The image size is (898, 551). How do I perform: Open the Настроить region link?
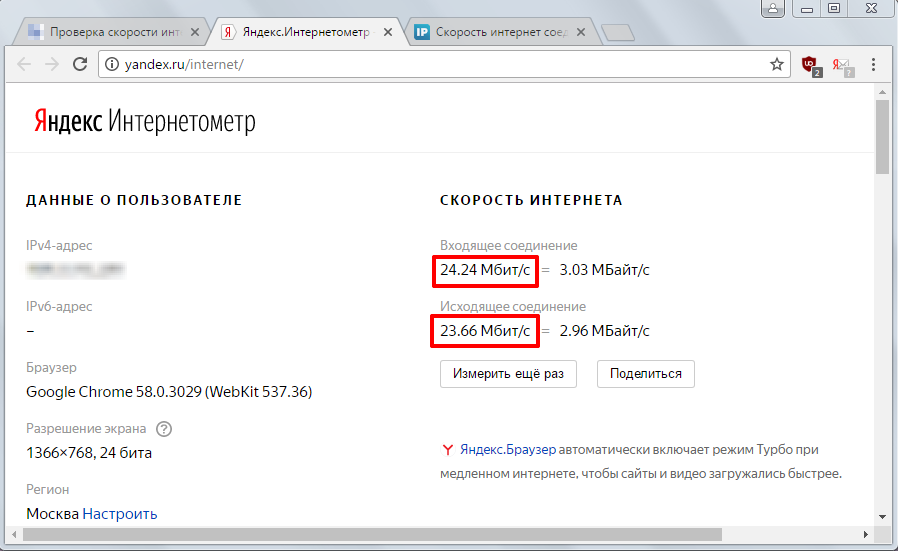[x=120, y=514]
